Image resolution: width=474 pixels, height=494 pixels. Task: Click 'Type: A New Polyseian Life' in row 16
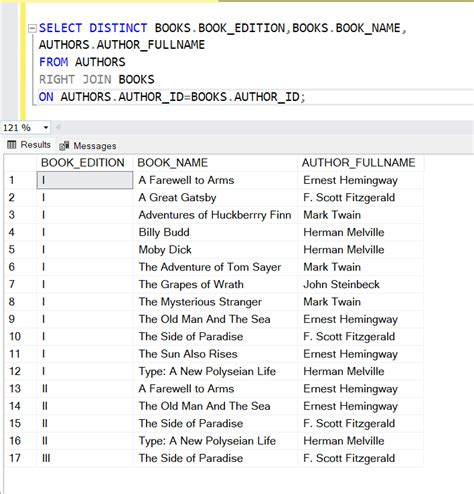click(x=215, y=441)
